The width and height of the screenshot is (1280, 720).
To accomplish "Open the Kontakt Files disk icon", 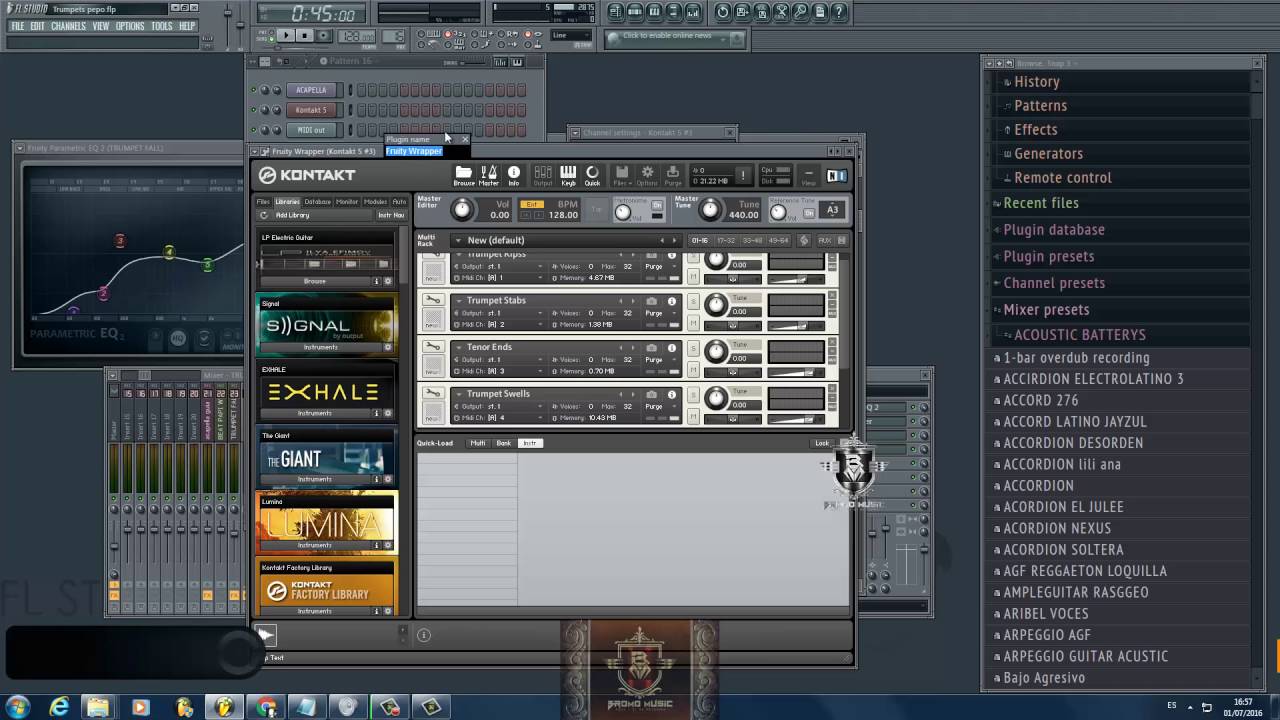I will [x=621, y=174].
